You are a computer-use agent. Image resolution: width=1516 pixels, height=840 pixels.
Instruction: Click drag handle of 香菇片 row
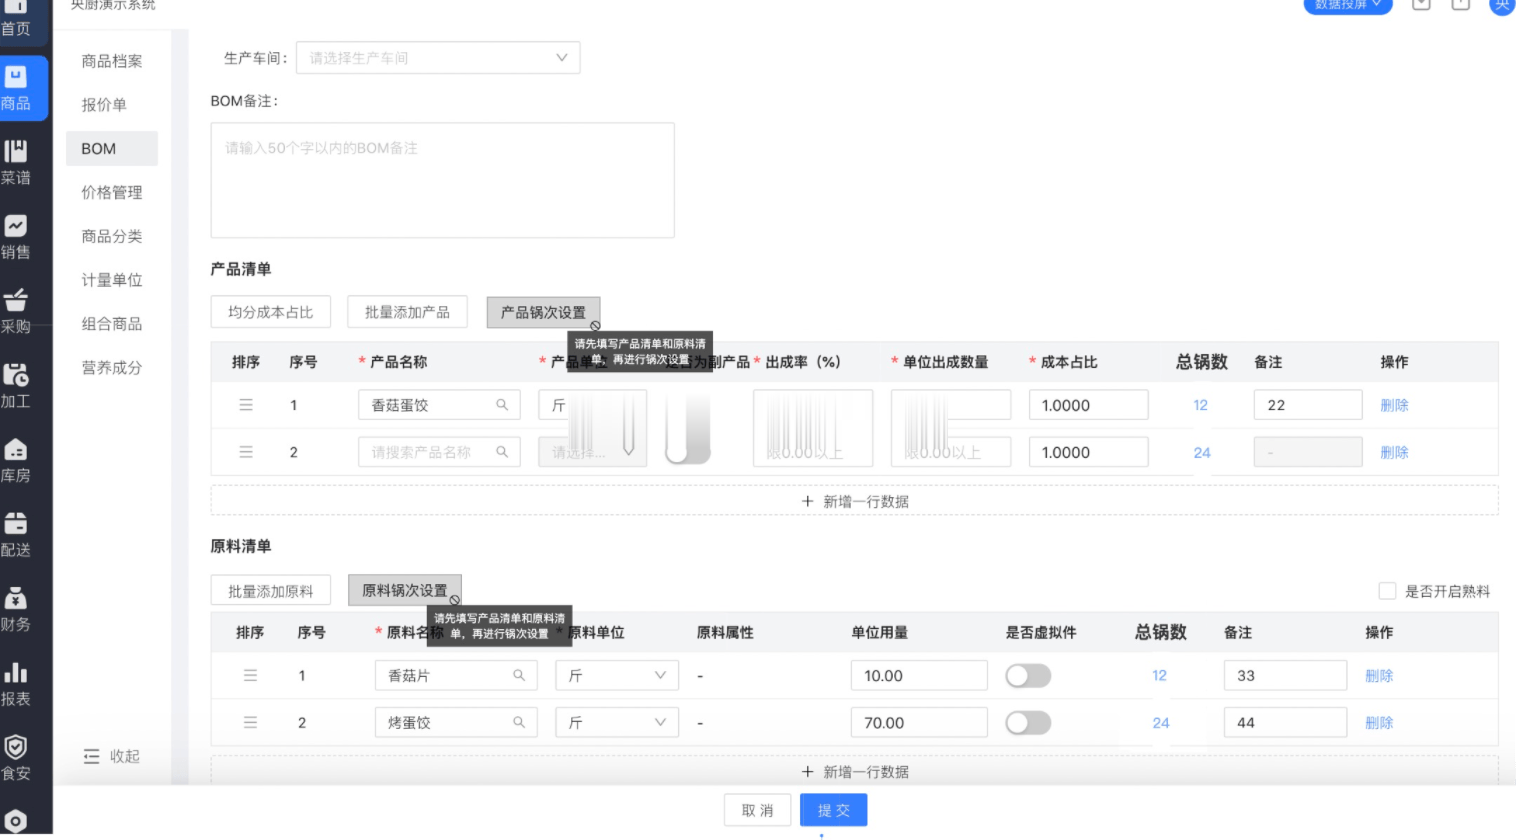tap(251, 675)
